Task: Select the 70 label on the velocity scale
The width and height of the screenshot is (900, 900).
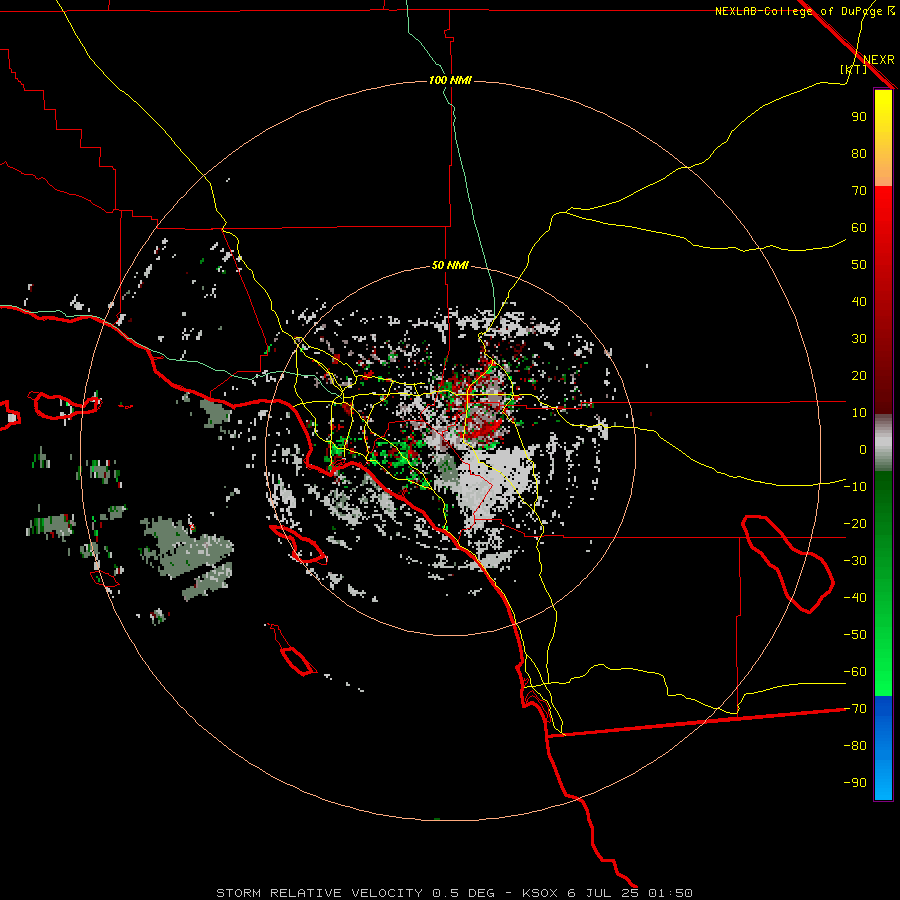Action: [x=859, y=191]
